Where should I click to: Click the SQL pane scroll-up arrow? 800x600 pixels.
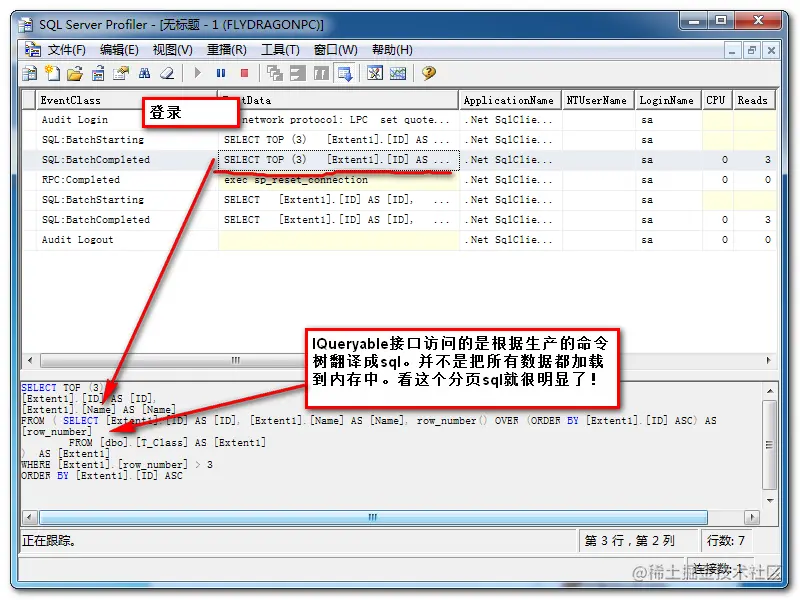[770, 391]
